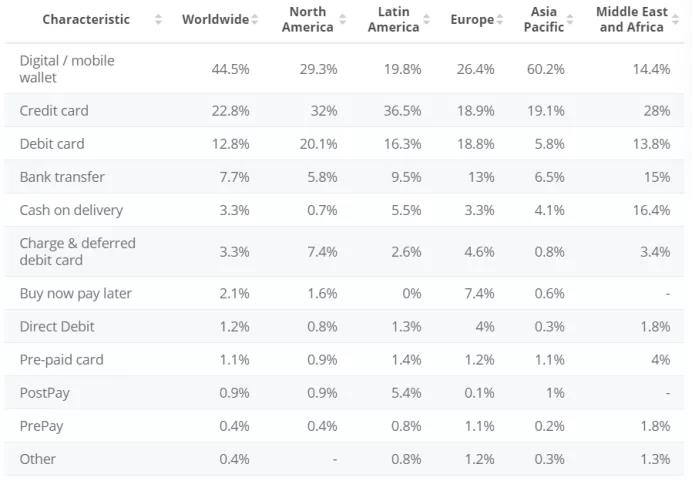The height and width of the screenshot is (481, 692).
Task: Sort by Asia Pacific arrows icon
Action: click(570, 20)
